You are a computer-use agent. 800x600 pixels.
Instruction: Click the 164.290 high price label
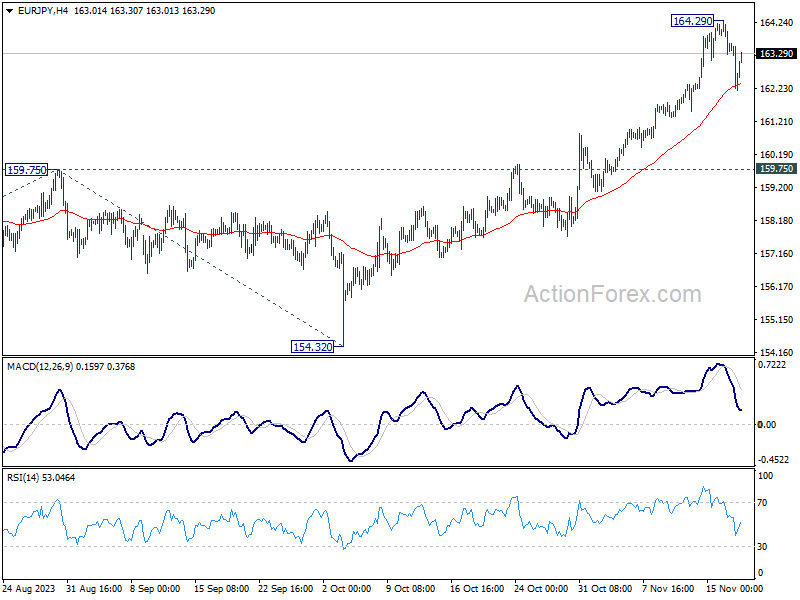(692, 21)
